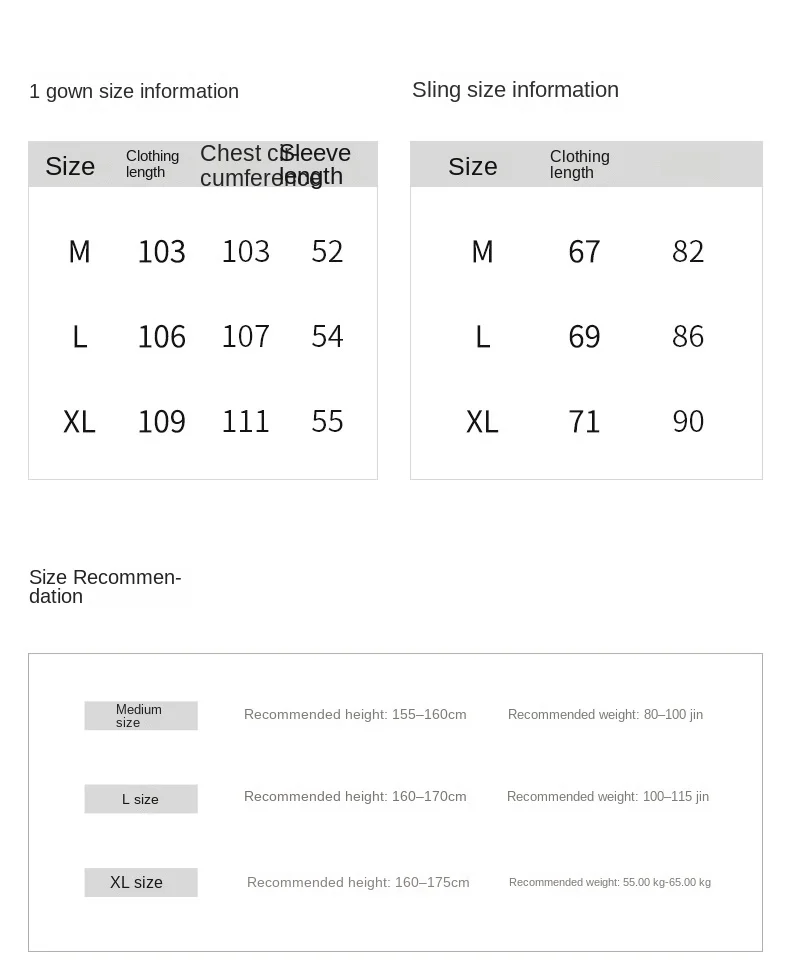Image resolution: width=791 pixels, height=975 pixels.
Task: Click the sling size M row label
Action: point(483,252)
